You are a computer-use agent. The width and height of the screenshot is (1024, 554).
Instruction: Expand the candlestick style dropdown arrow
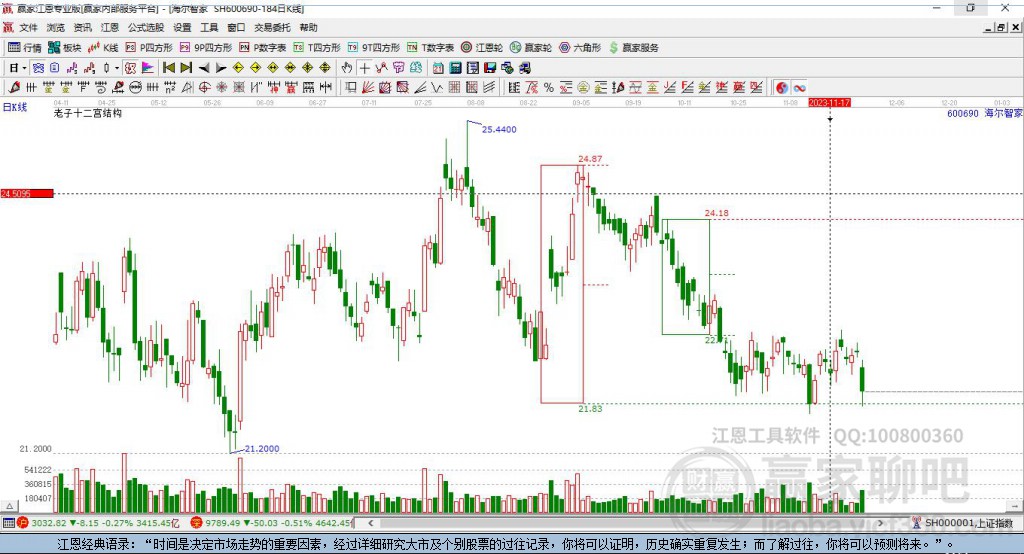click(117, 68)
